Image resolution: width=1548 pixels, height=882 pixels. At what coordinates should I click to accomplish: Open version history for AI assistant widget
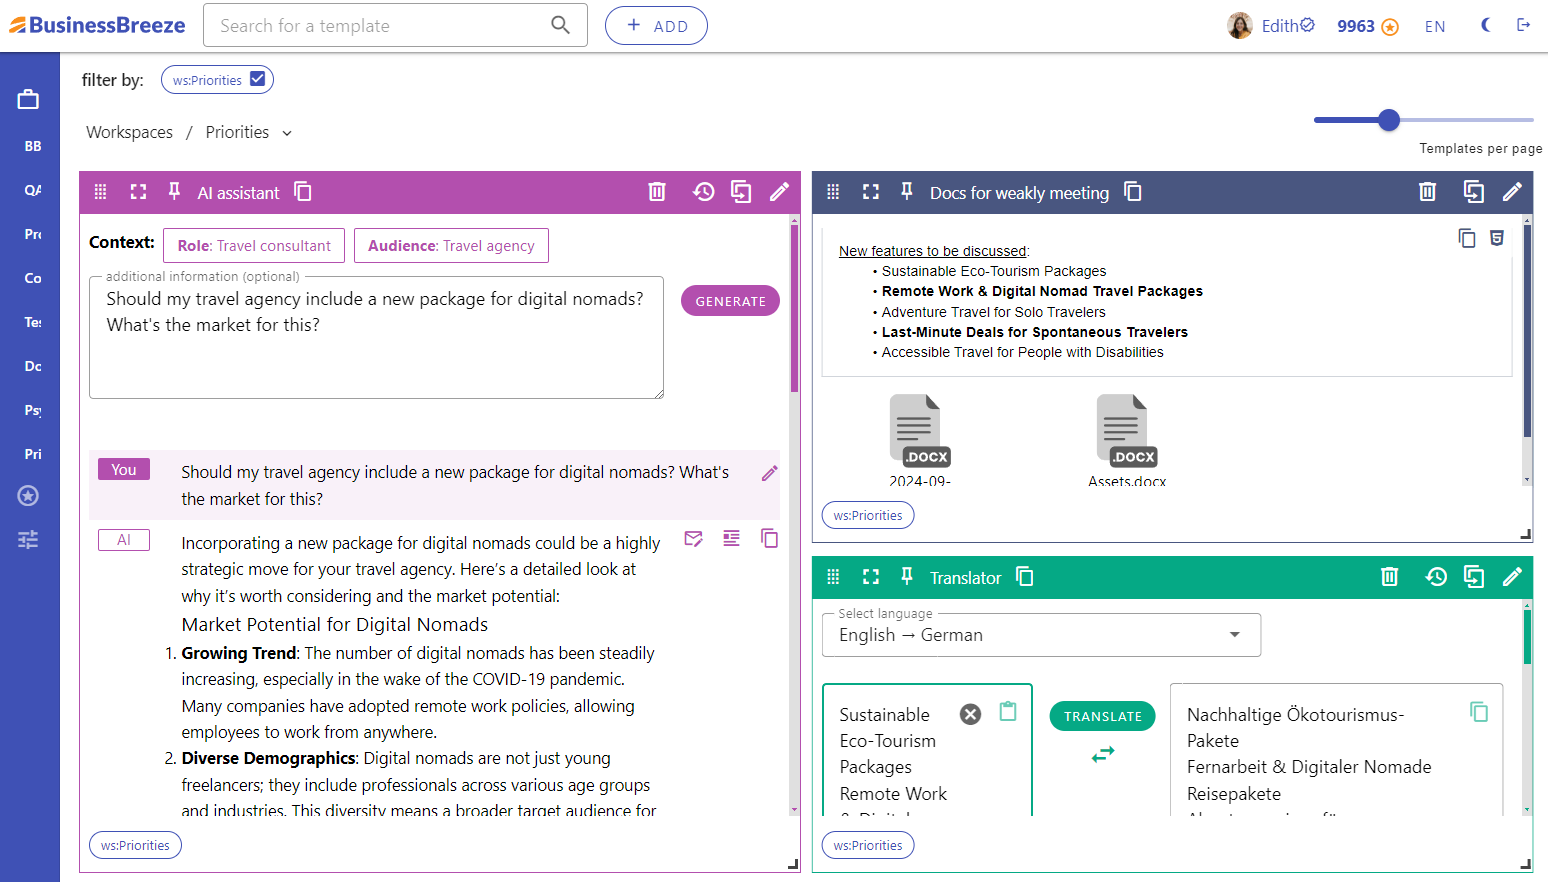[703, 191]
